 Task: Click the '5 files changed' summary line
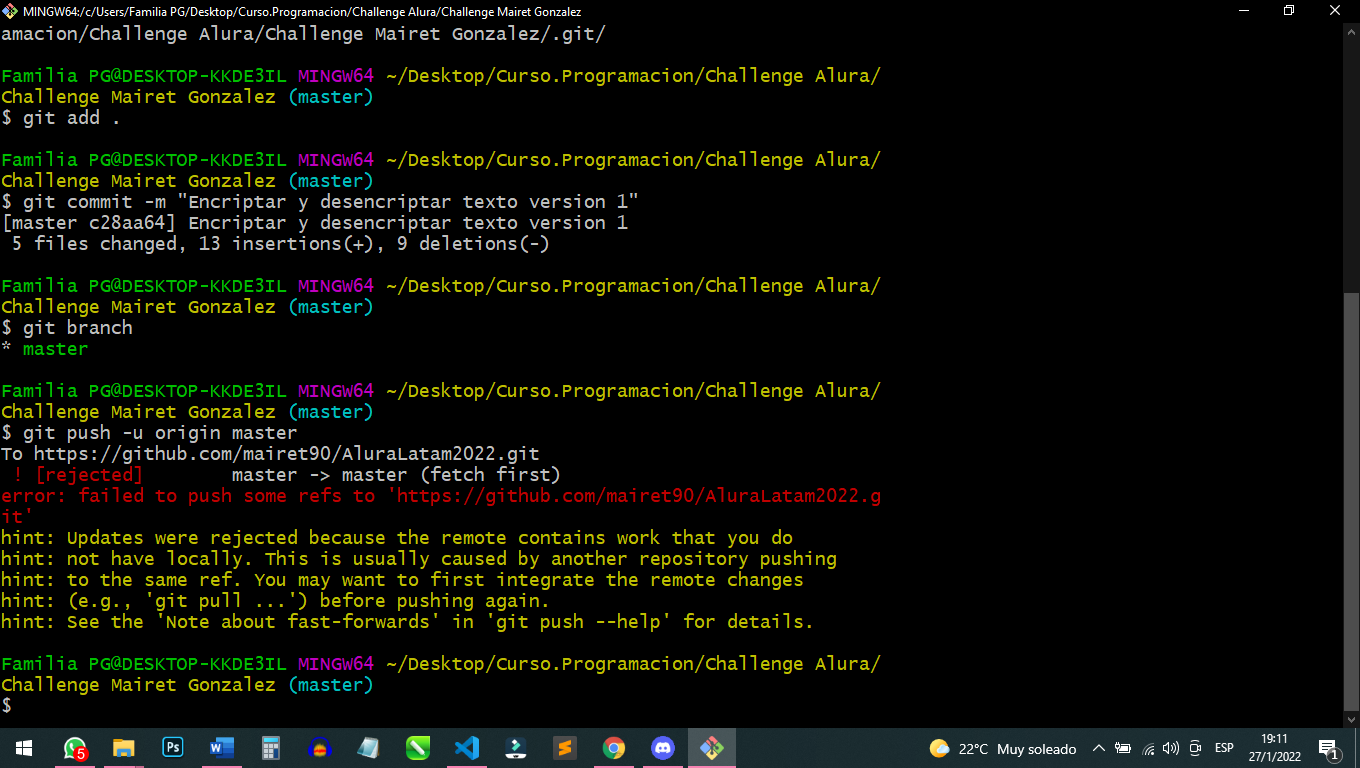(x=281, y=244)
